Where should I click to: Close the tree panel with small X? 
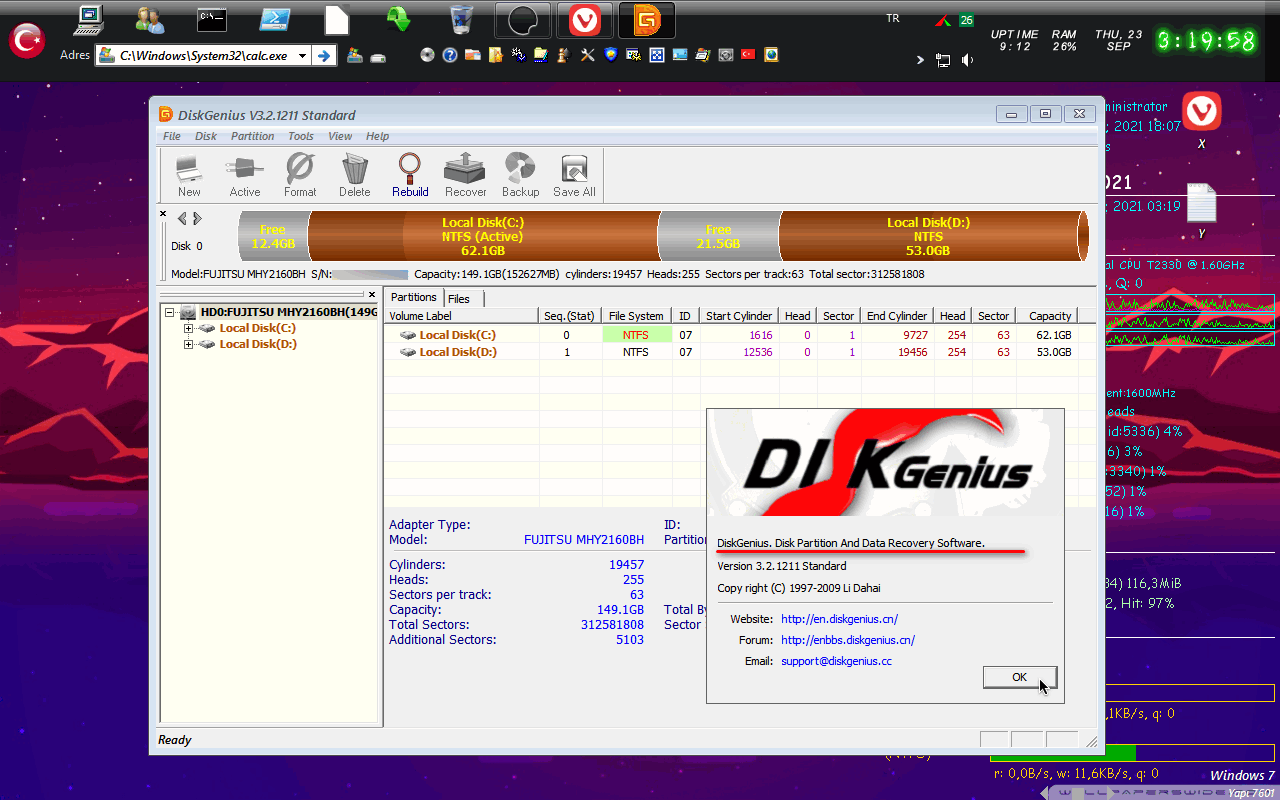pyautogui.click(x=372, y=295)
